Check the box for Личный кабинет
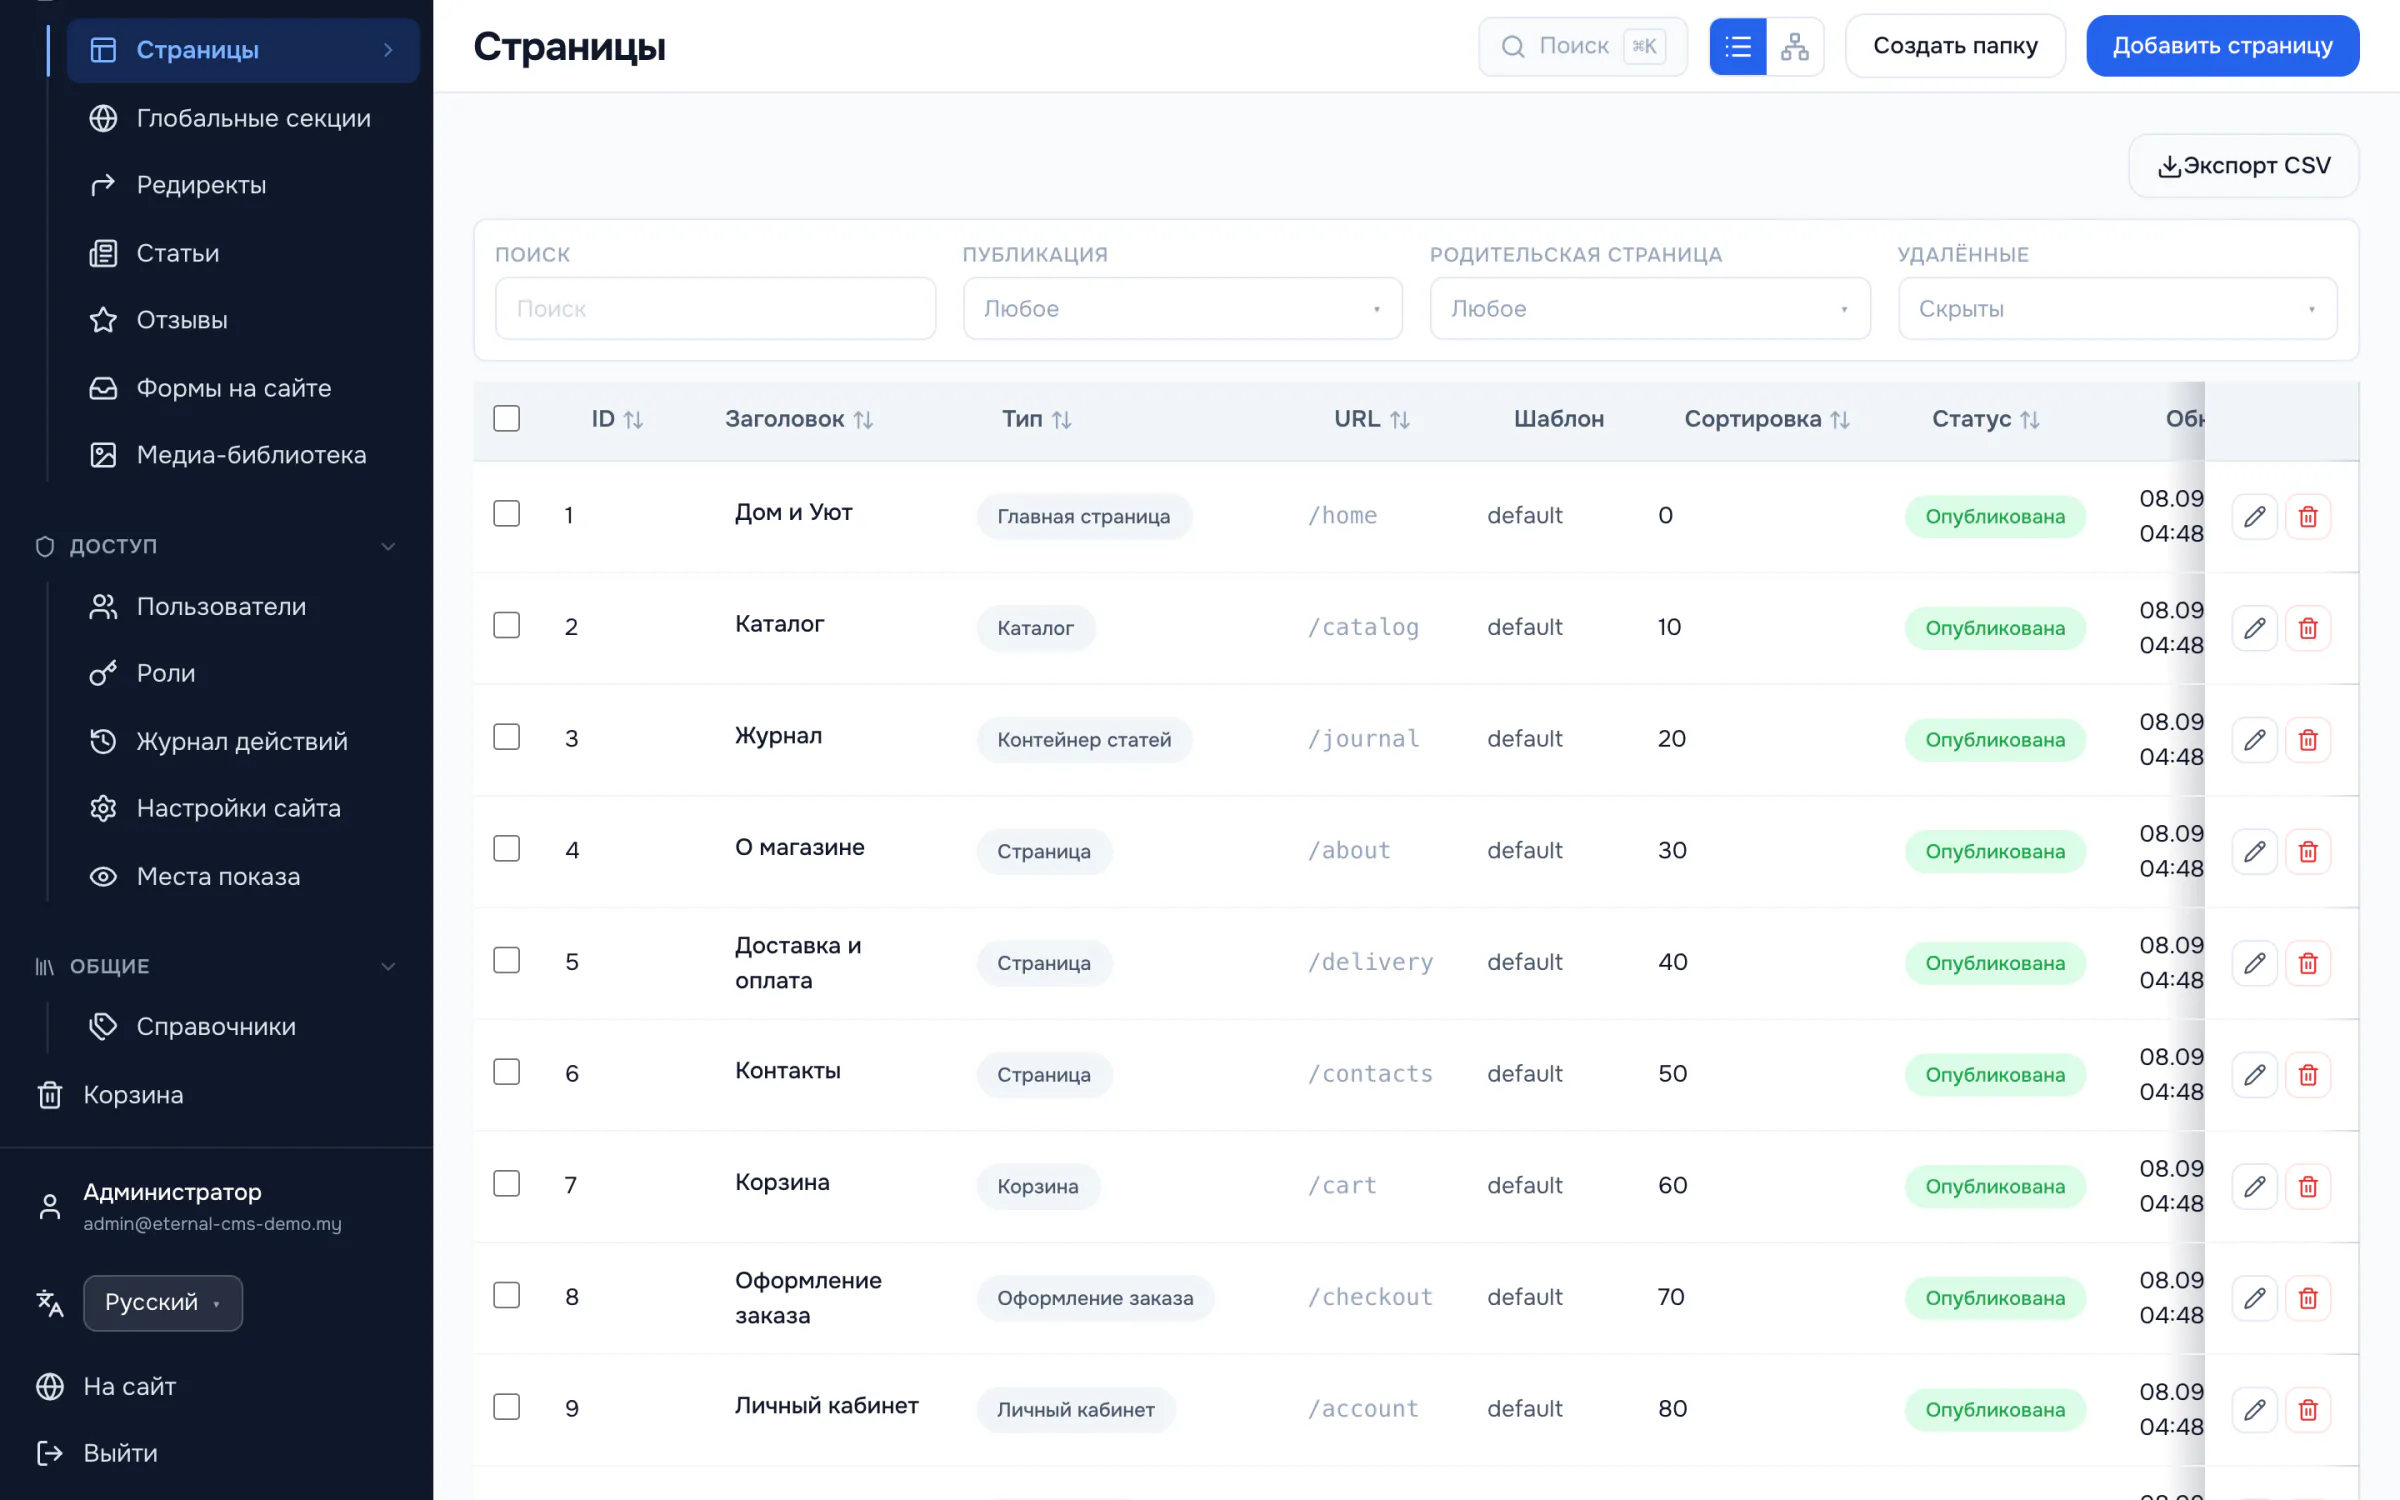Image resolution: width=2400 pixels, height=1500 pixels. pyautogui.click(x=507, y=1407)
